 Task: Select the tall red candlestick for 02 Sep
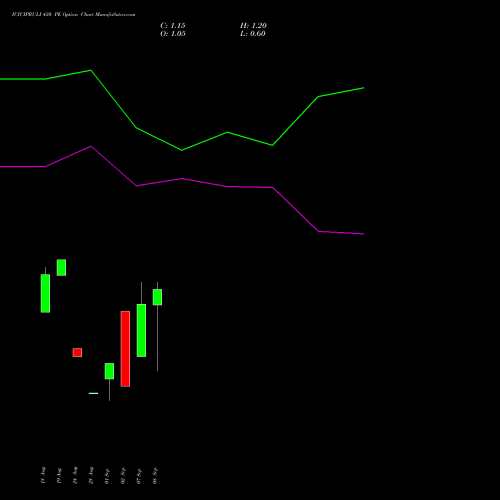click(125, 349)
